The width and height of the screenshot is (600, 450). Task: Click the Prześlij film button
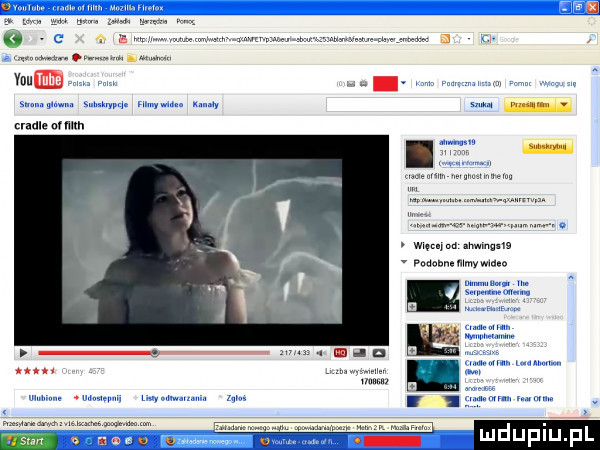(x=530, y=104)
